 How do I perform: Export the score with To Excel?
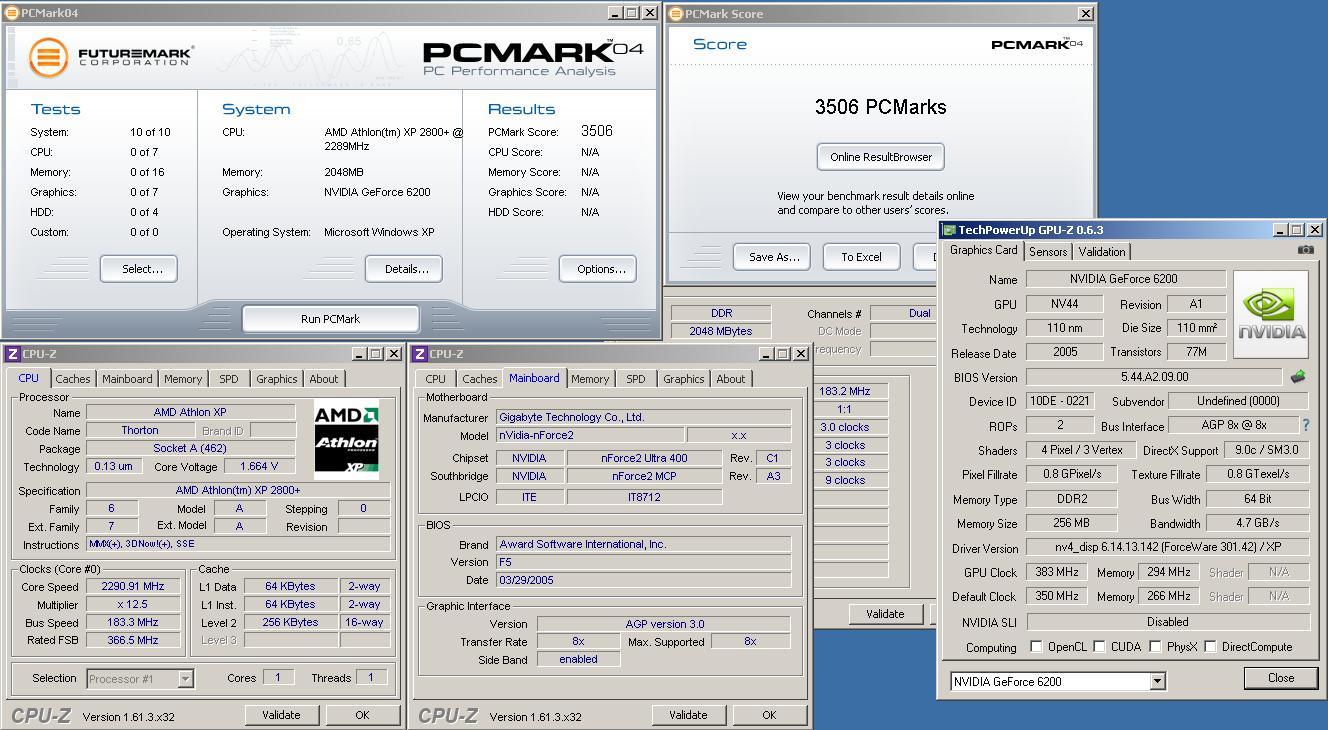click(x=861, y=257)
